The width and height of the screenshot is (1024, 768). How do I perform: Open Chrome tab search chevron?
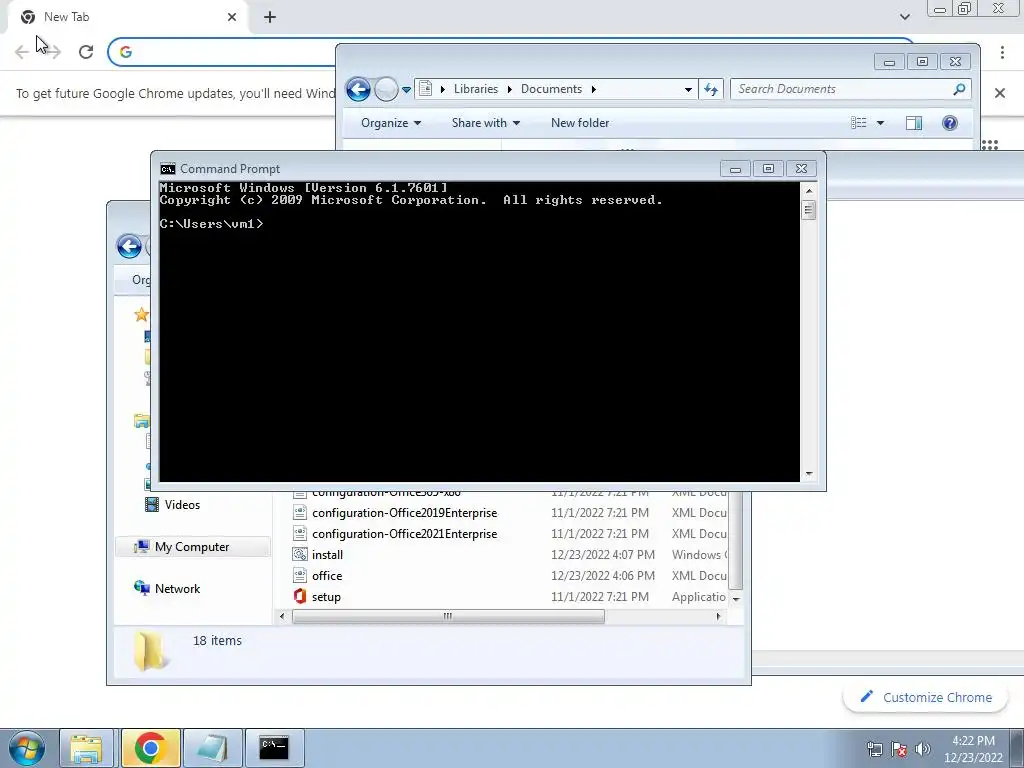(904, 16)
